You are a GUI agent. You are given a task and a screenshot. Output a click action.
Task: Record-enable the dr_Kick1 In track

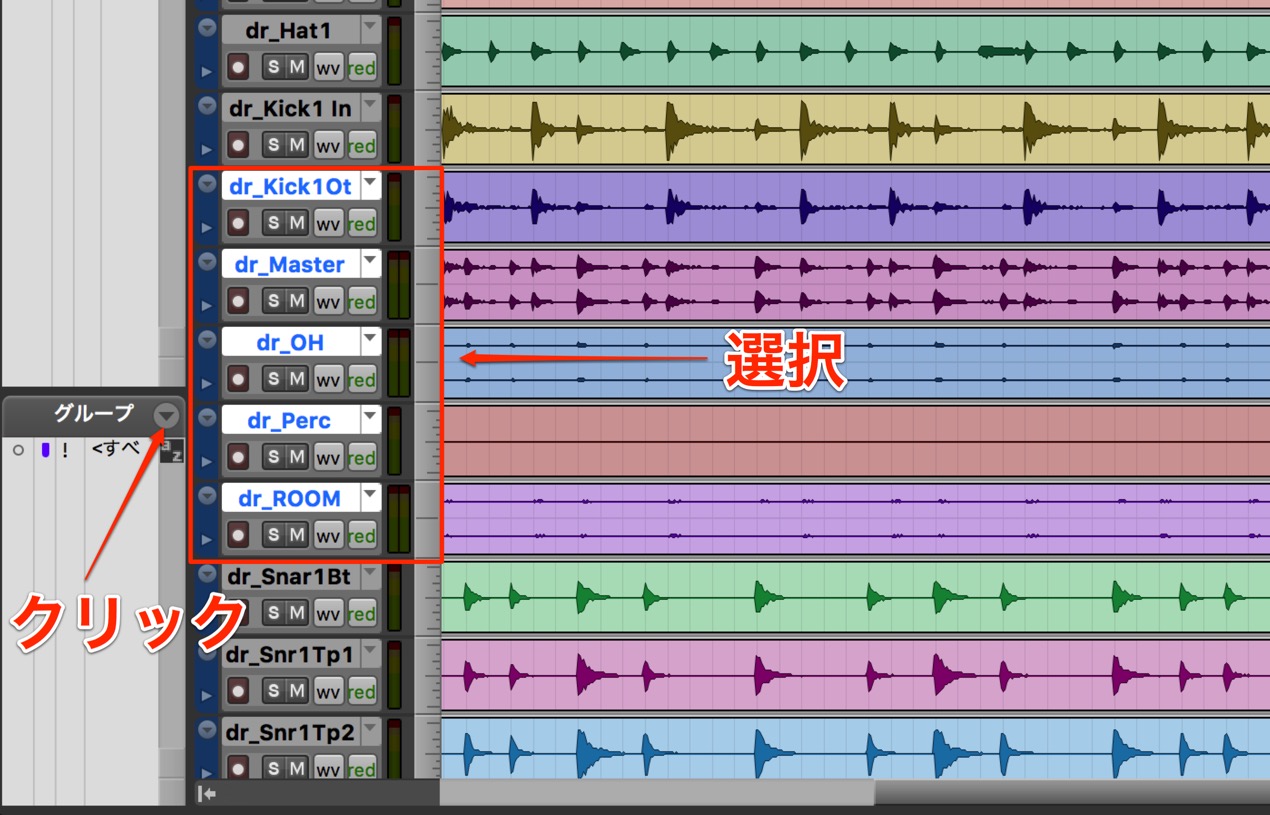pos(238,145)
